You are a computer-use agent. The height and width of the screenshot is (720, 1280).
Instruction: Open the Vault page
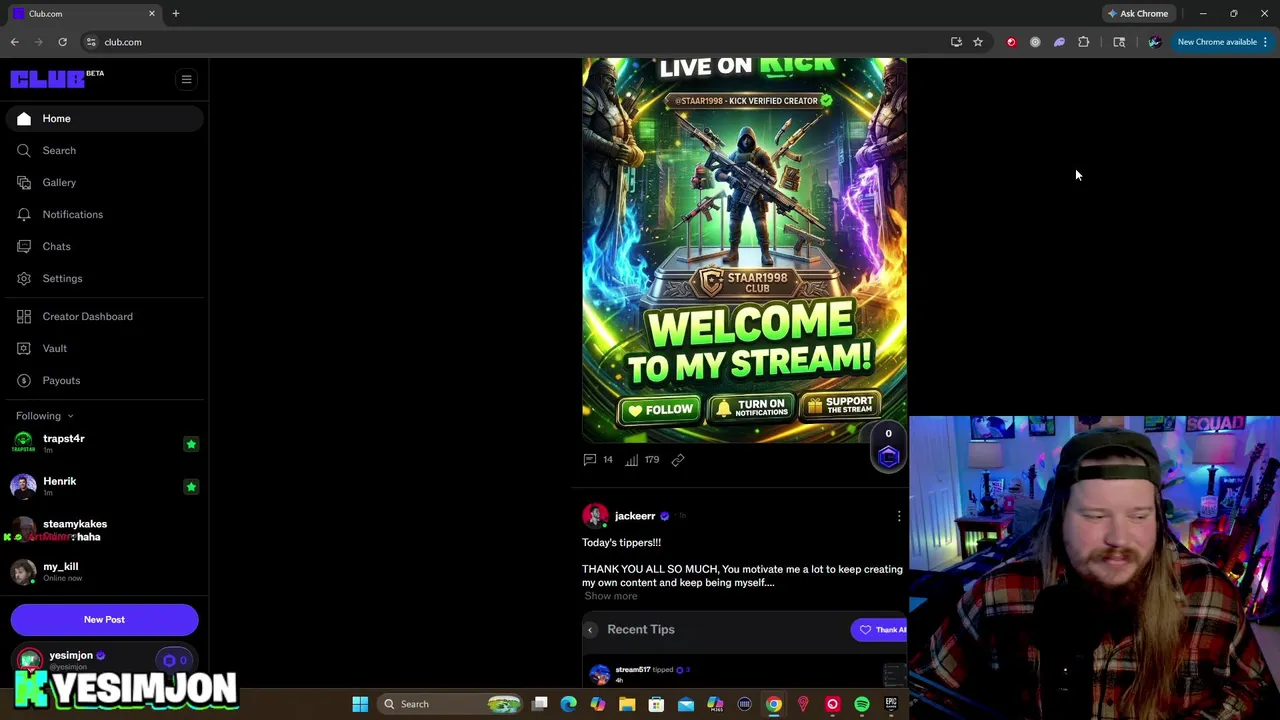(x=104, y=348)
